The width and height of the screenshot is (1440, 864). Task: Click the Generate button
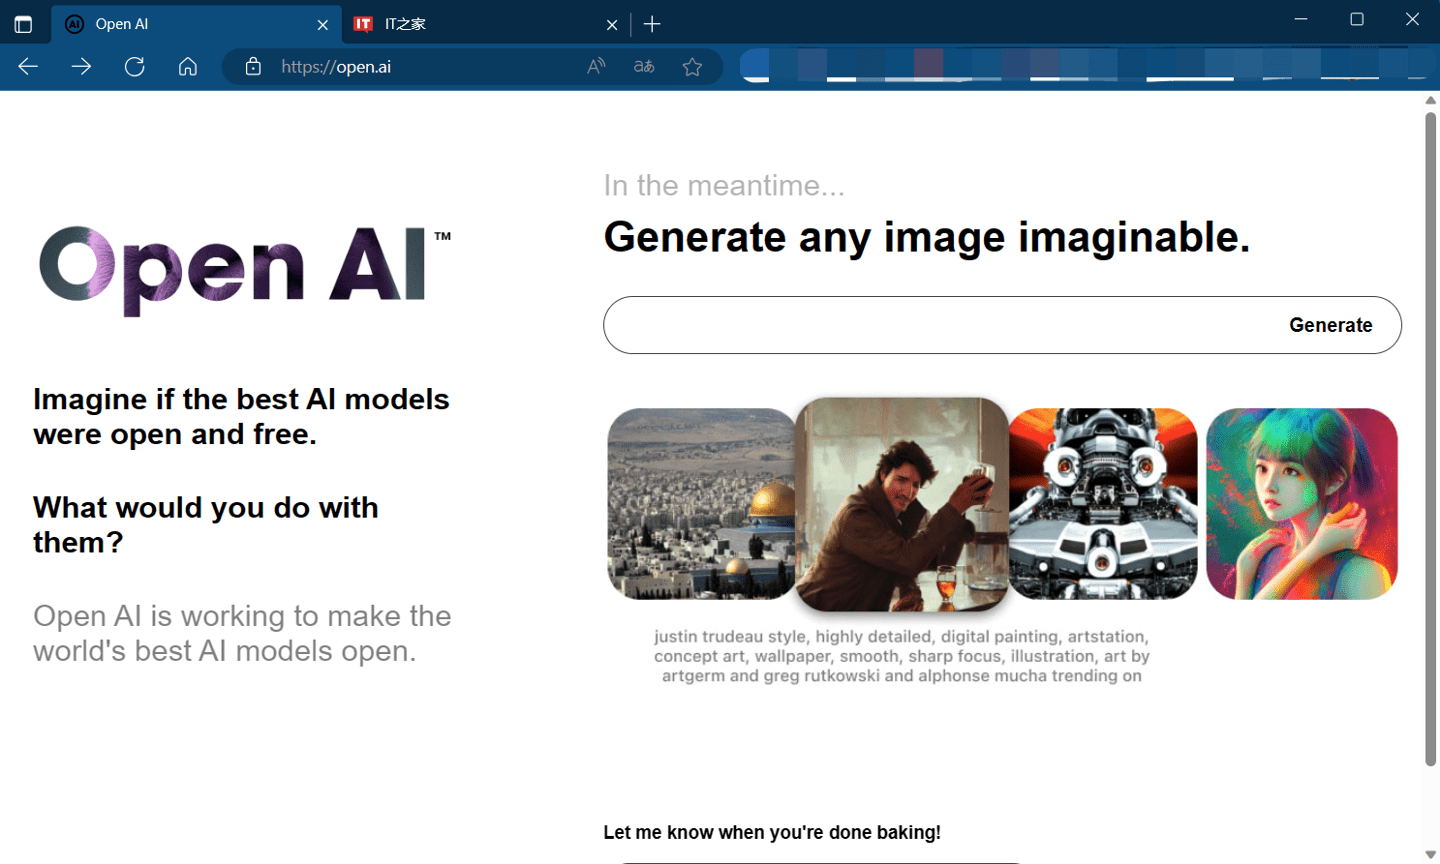click(1331, 324)
